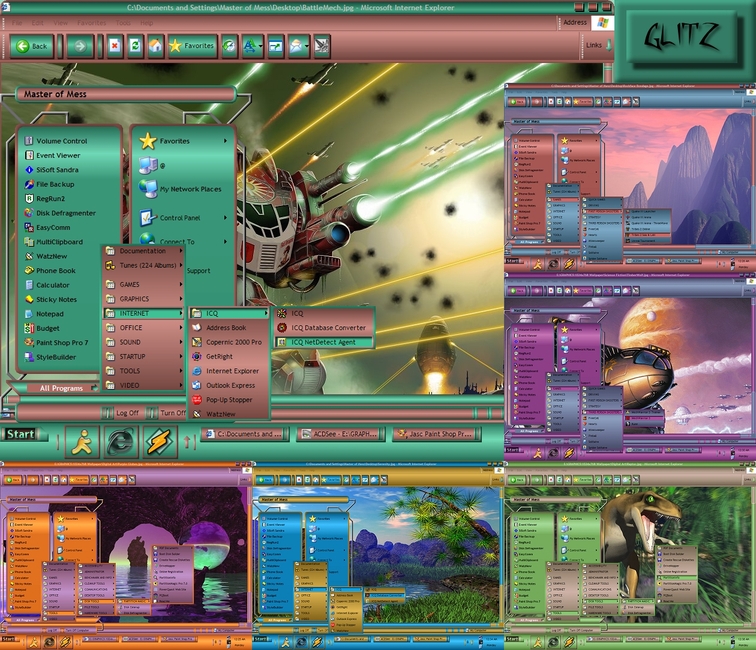Click the Home toolbar icon
Screen dimensions: 756x650
(x=155, y=46)
